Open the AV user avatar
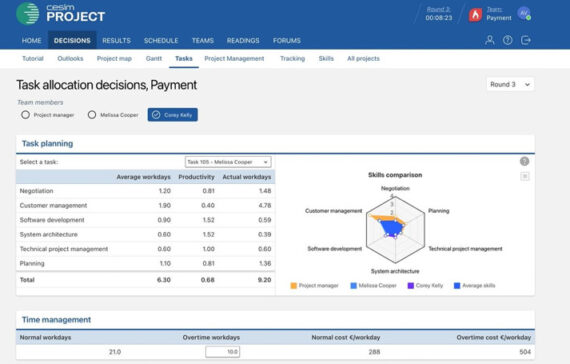The width and height of the screenshot is (570, 364). [524, 13]
